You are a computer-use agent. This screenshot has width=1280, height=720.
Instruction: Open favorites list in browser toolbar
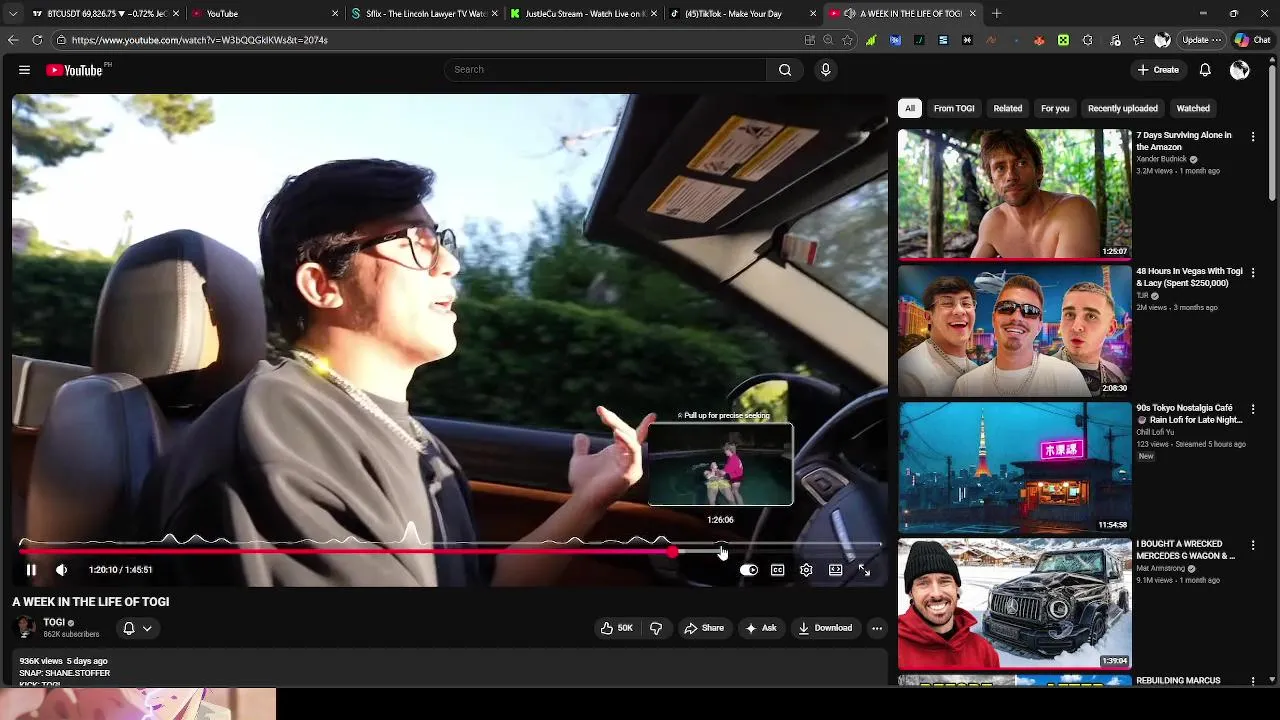(1138, 40)
